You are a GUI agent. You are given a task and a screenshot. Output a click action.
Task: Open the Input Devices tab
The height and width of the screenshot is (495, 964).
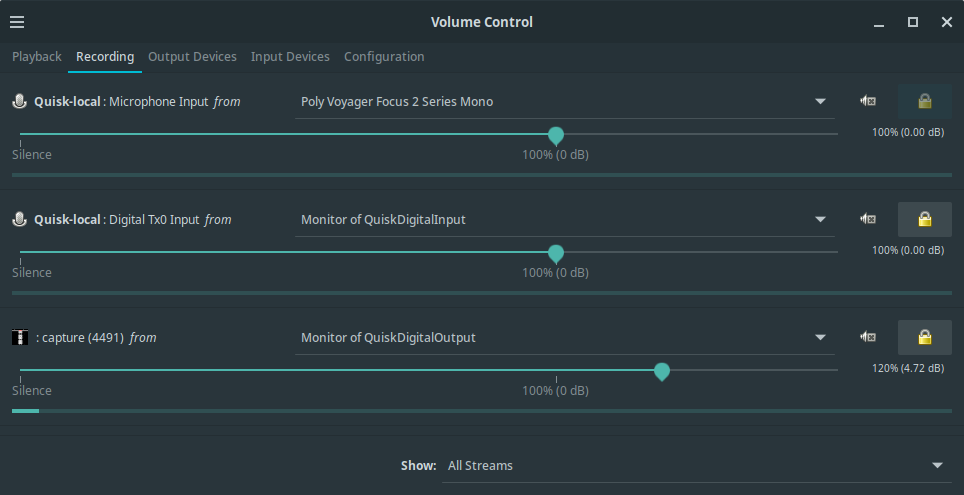(x=290, y=57)
